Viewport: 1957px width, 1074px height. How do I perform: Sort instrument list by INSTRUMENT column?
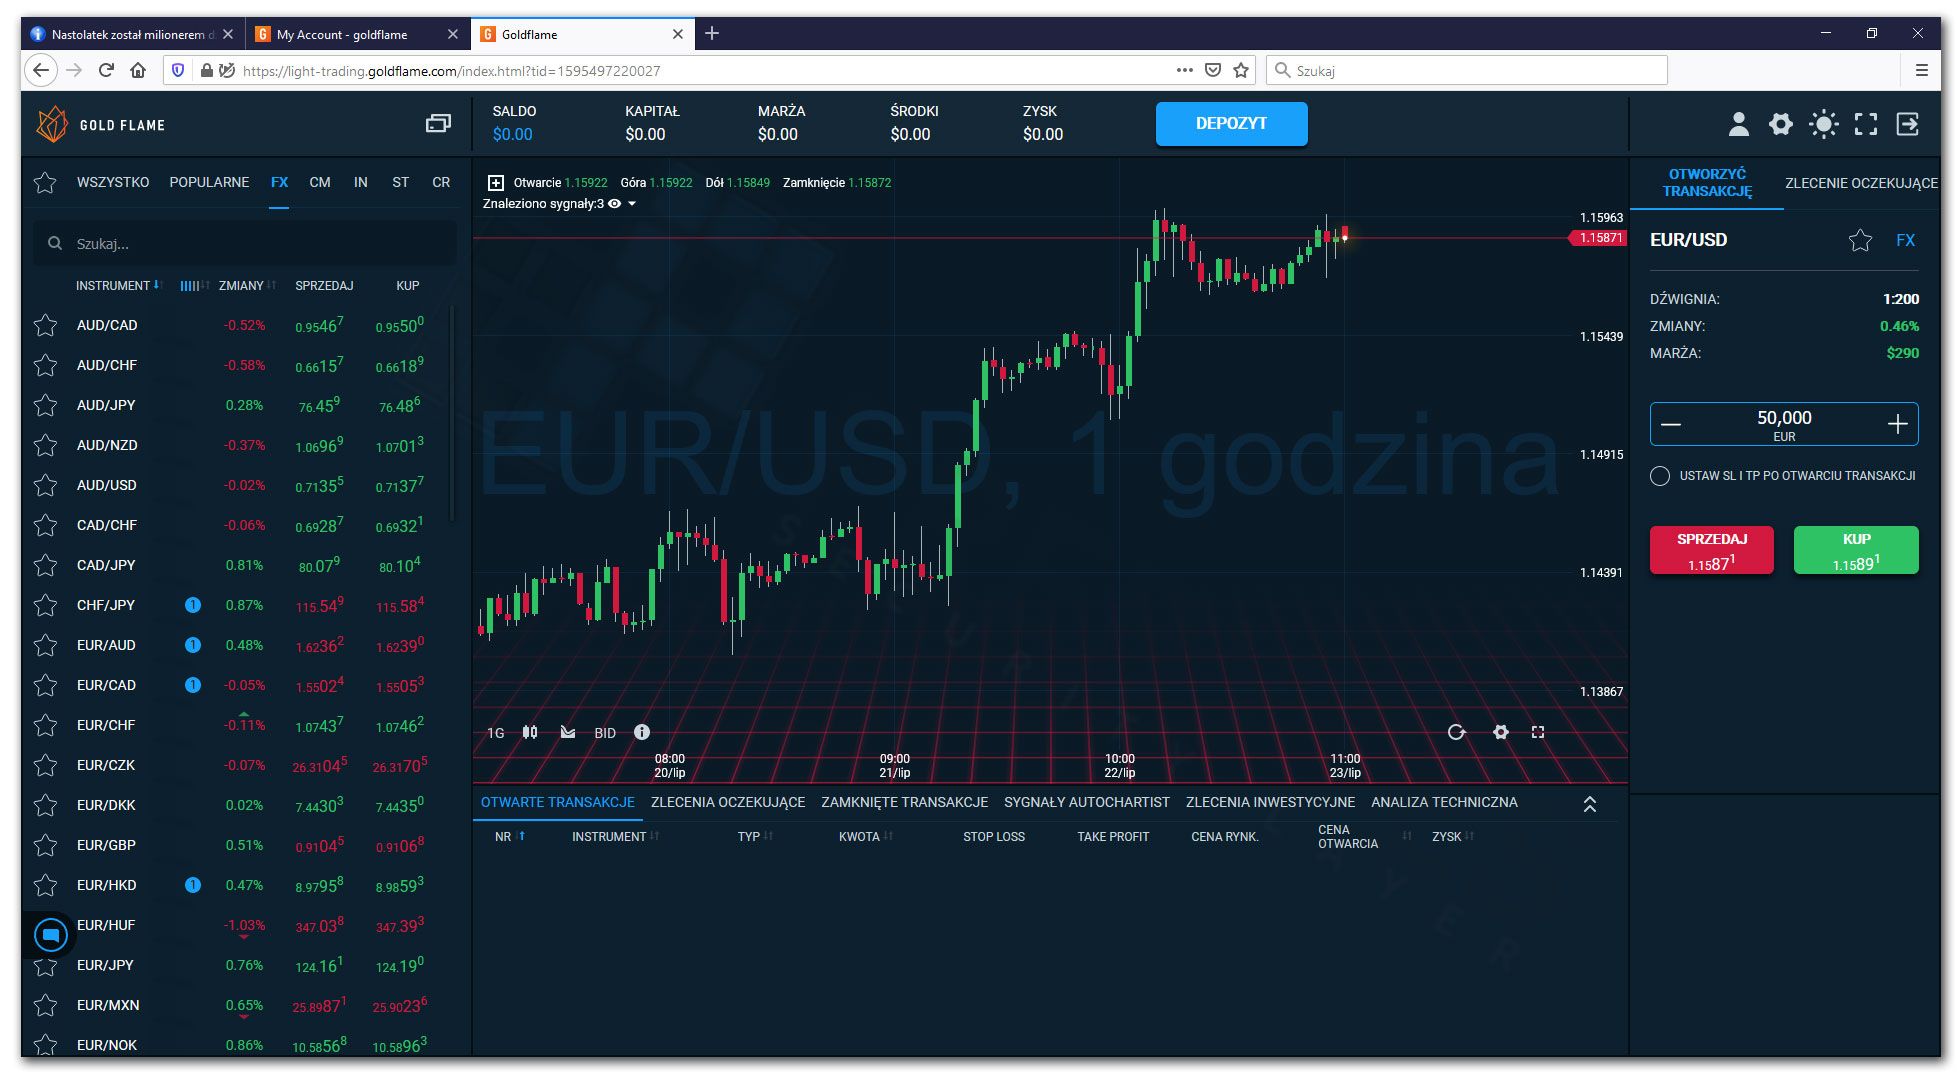pos(118,286)
